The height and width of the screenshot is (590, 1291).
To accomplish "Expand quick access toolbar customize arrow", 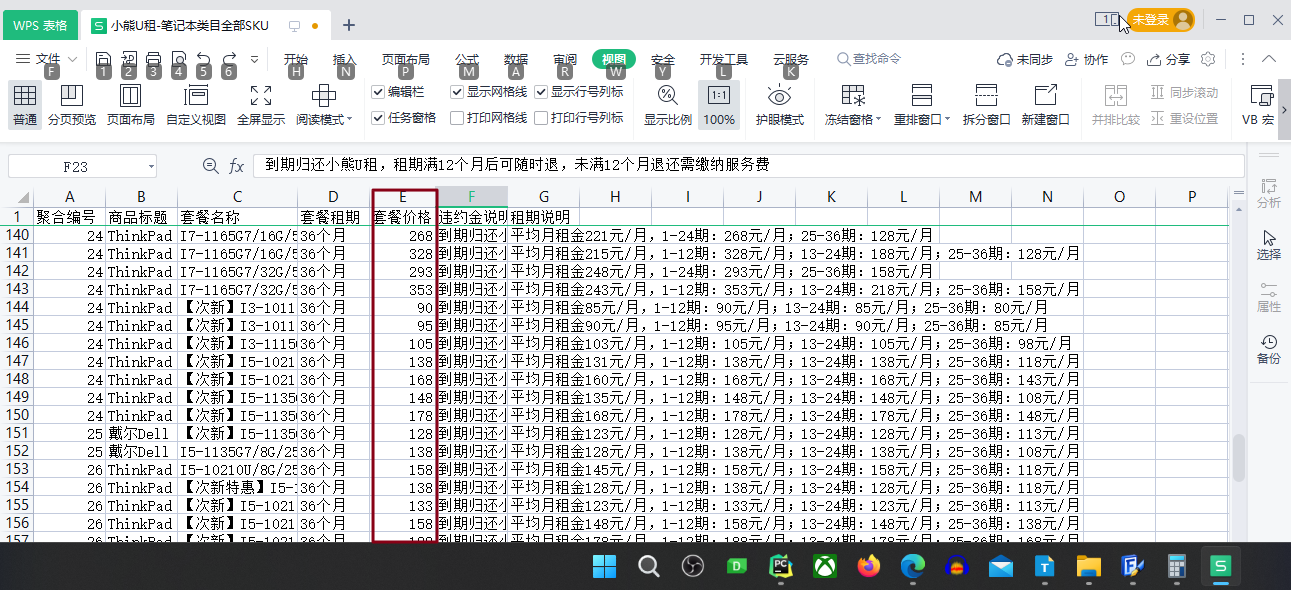I will [x=254, y=59].
